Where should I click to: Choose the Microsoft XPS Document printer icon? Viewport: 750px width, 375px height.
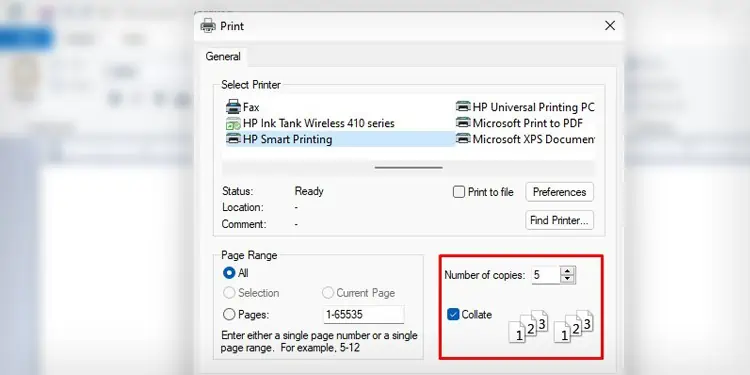463,139
